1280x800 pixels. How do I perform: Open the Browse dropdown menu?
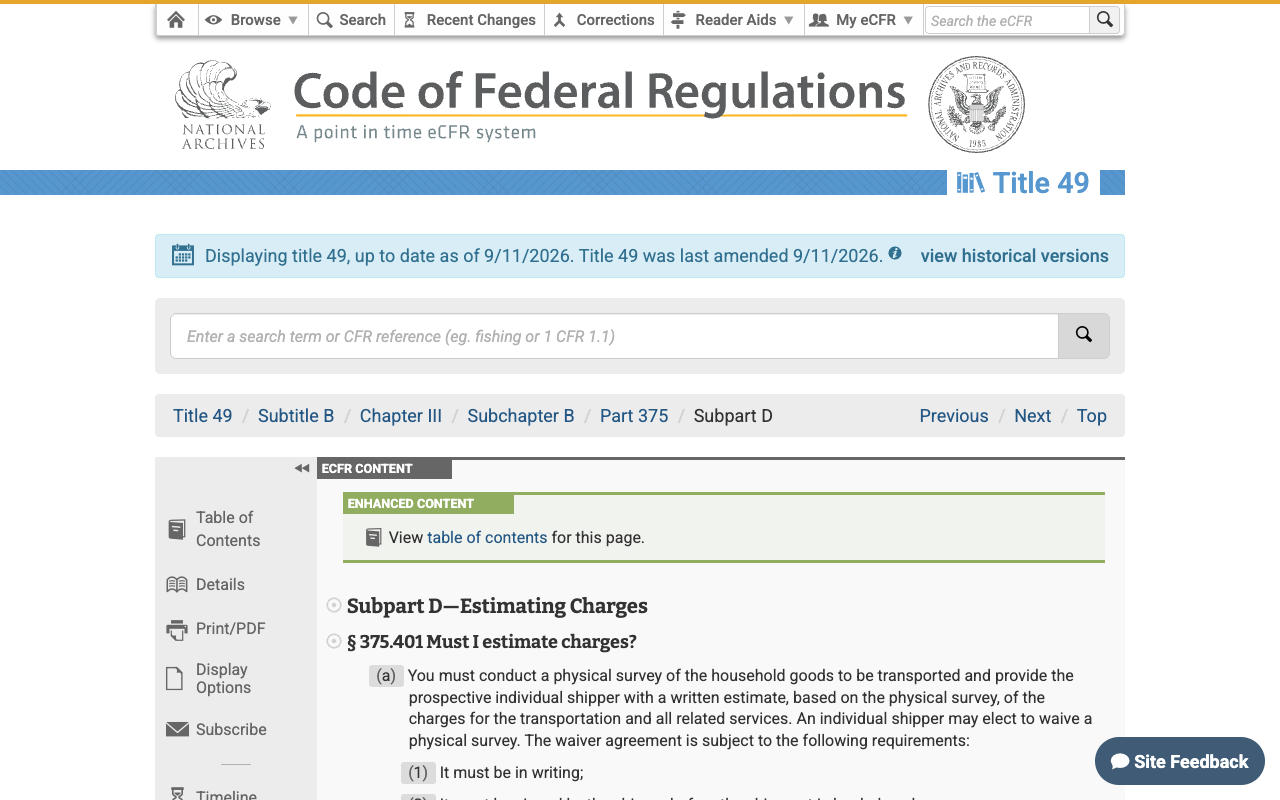(252, 20)
